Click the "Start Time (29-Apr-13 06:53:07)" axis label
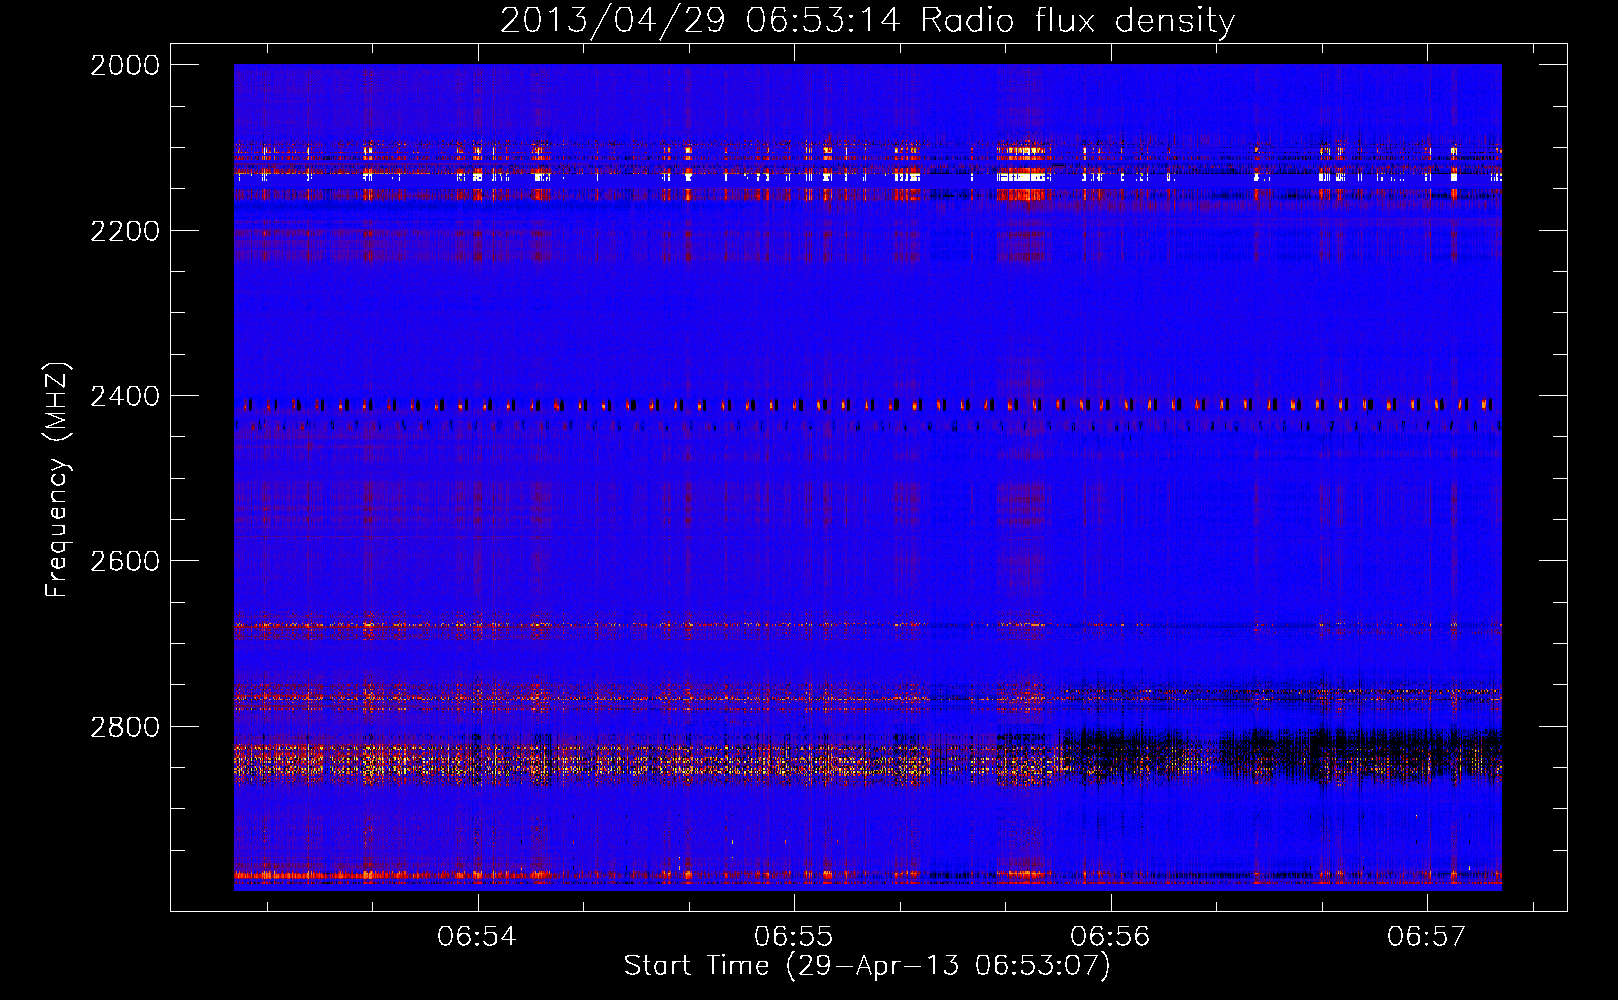 point(867,966)
